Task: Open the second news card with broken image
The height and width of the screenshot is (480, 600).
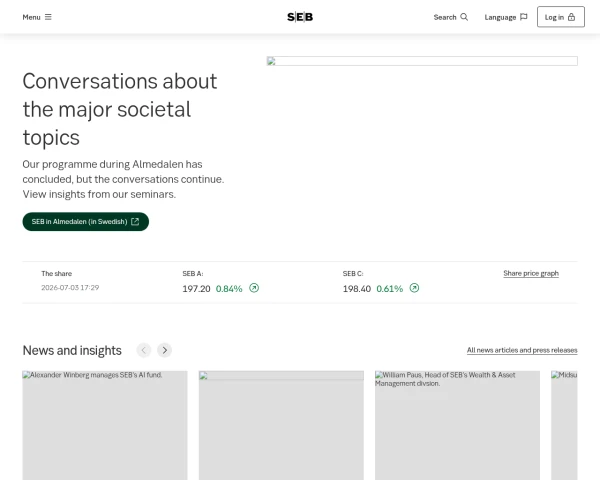Action: (281, 425)
